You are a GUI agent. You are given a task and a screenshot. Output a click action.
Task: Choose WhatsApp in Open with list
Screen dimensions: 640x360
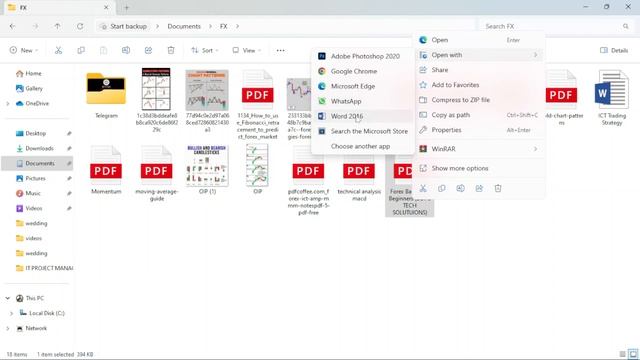[x=362, y=101]
